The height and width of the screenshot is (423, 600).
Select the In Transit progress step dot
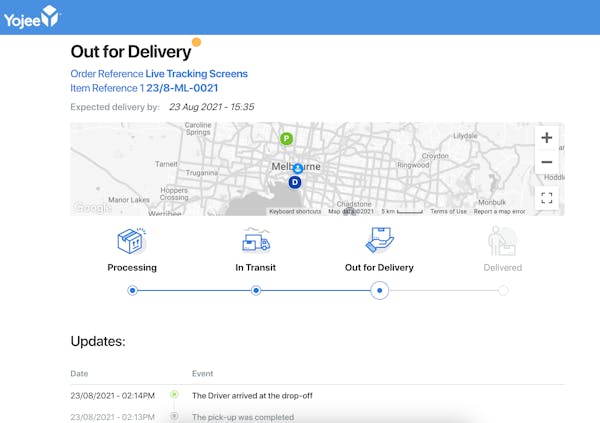pyautogui.click(x=256, y=291)
